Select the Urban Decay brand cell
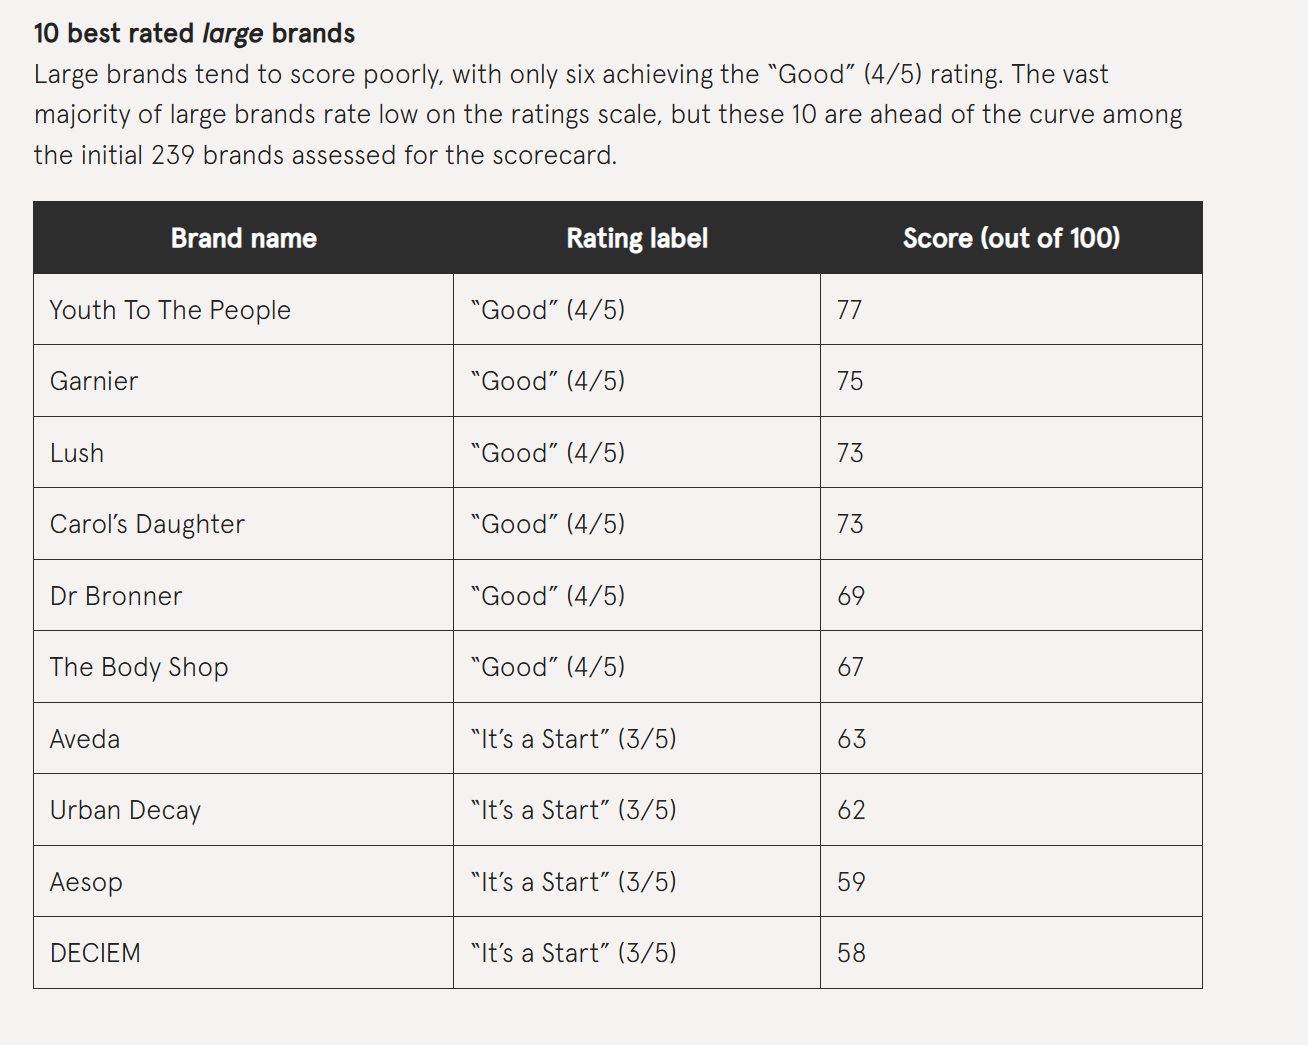The width and height of the screenshot is (1308, 1045). click(243, 810)
